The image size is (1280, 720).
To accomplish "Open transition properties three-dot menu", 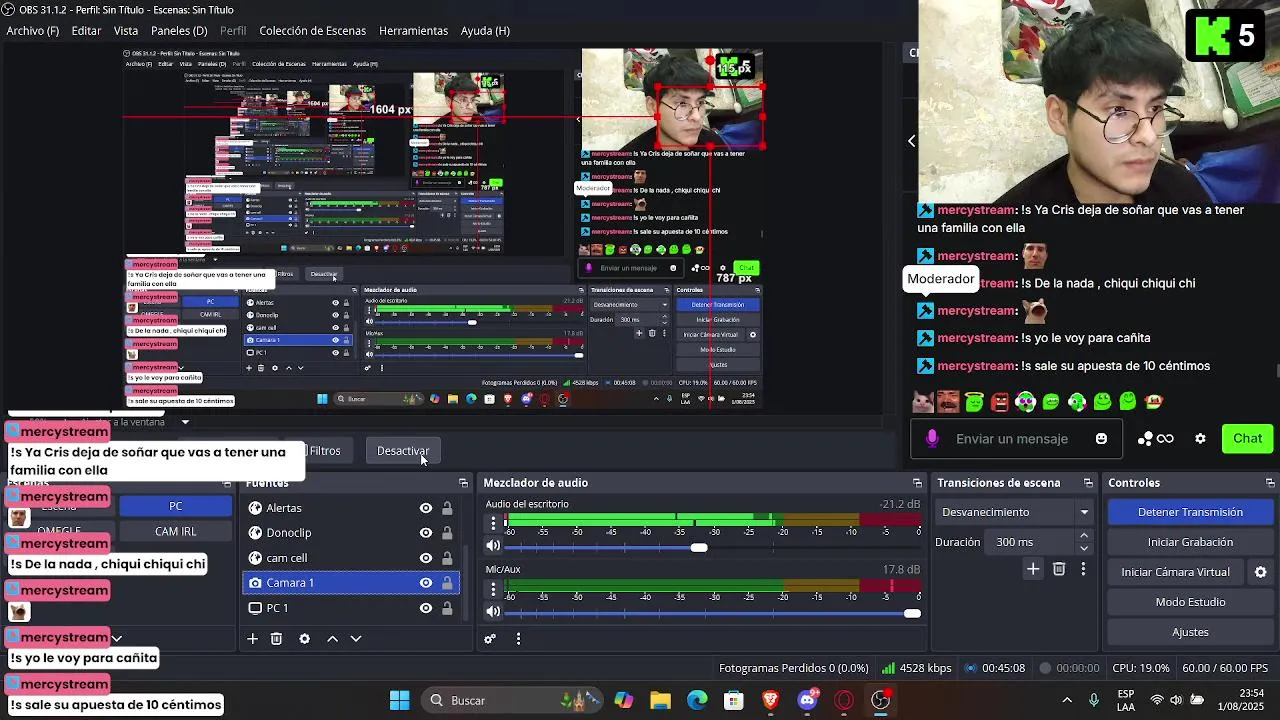I will point(1083,569).
